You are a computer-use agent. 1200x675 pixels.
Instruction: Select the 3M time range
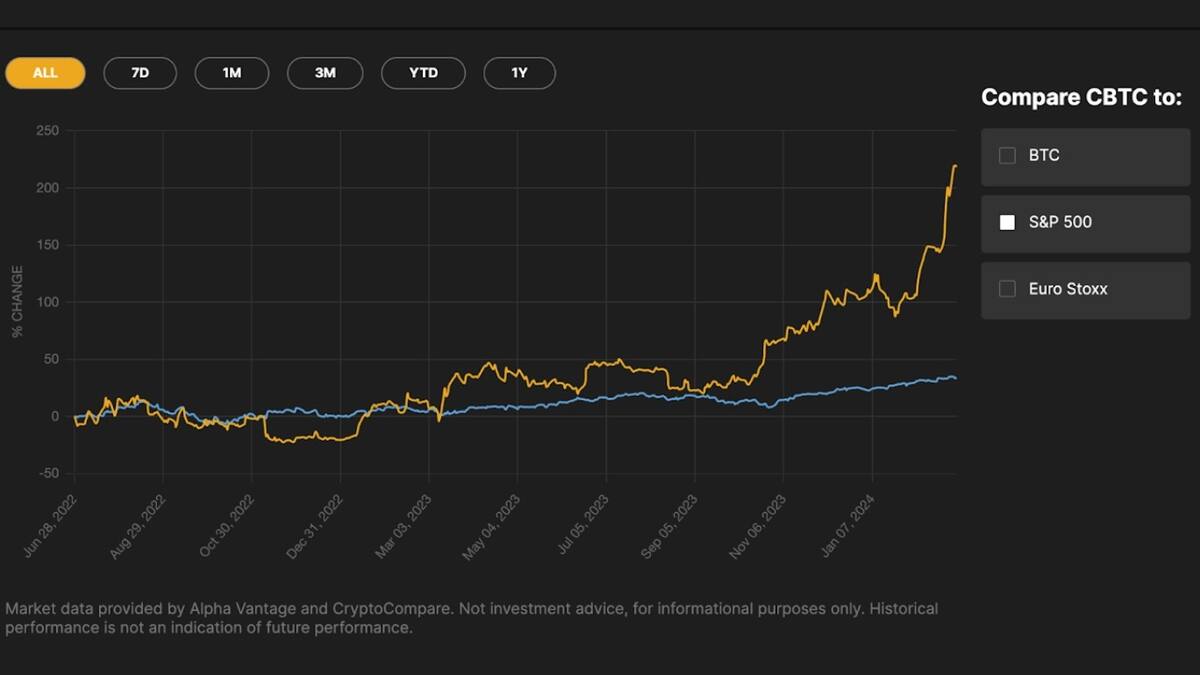pos(324,72)
